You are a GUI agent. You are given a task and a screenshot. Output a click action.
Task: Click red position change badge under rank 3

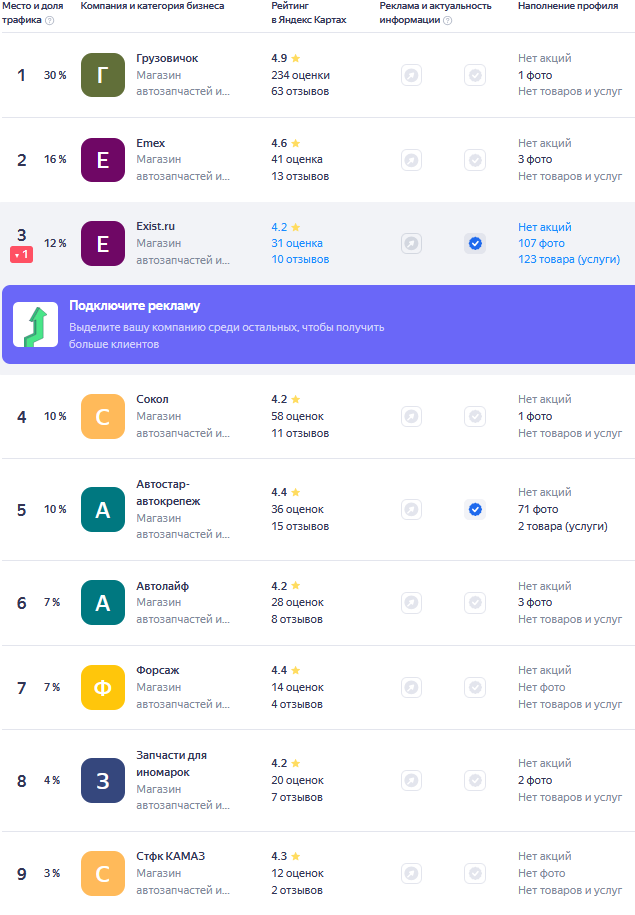[22, 255]
